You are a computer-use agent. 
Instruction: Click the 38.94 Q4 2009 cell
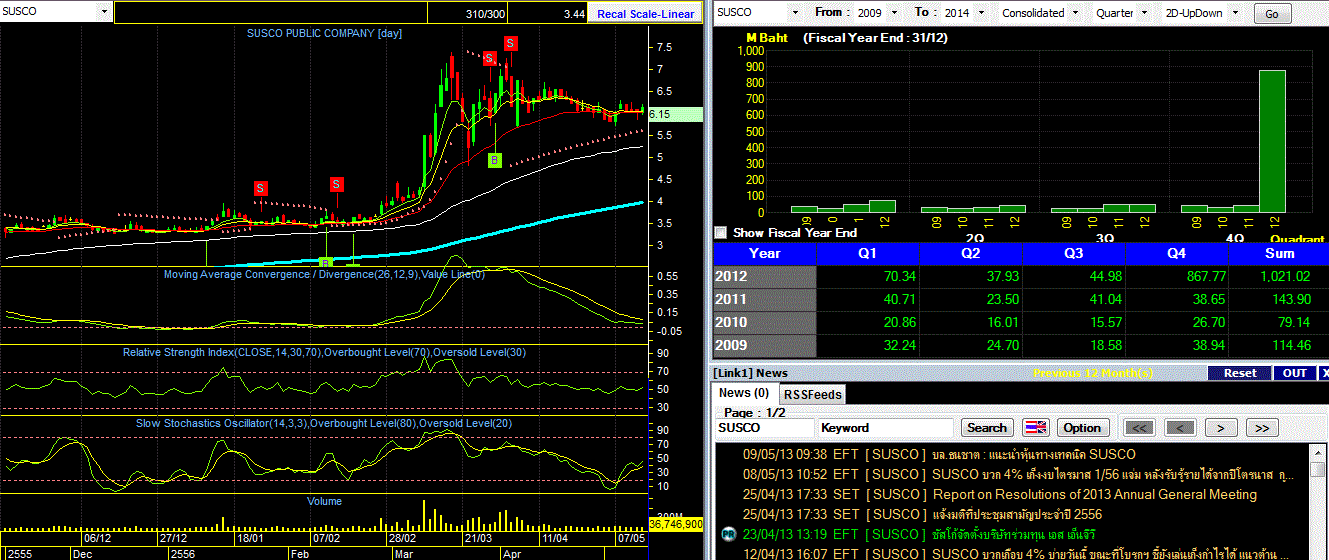point(1179,345)
